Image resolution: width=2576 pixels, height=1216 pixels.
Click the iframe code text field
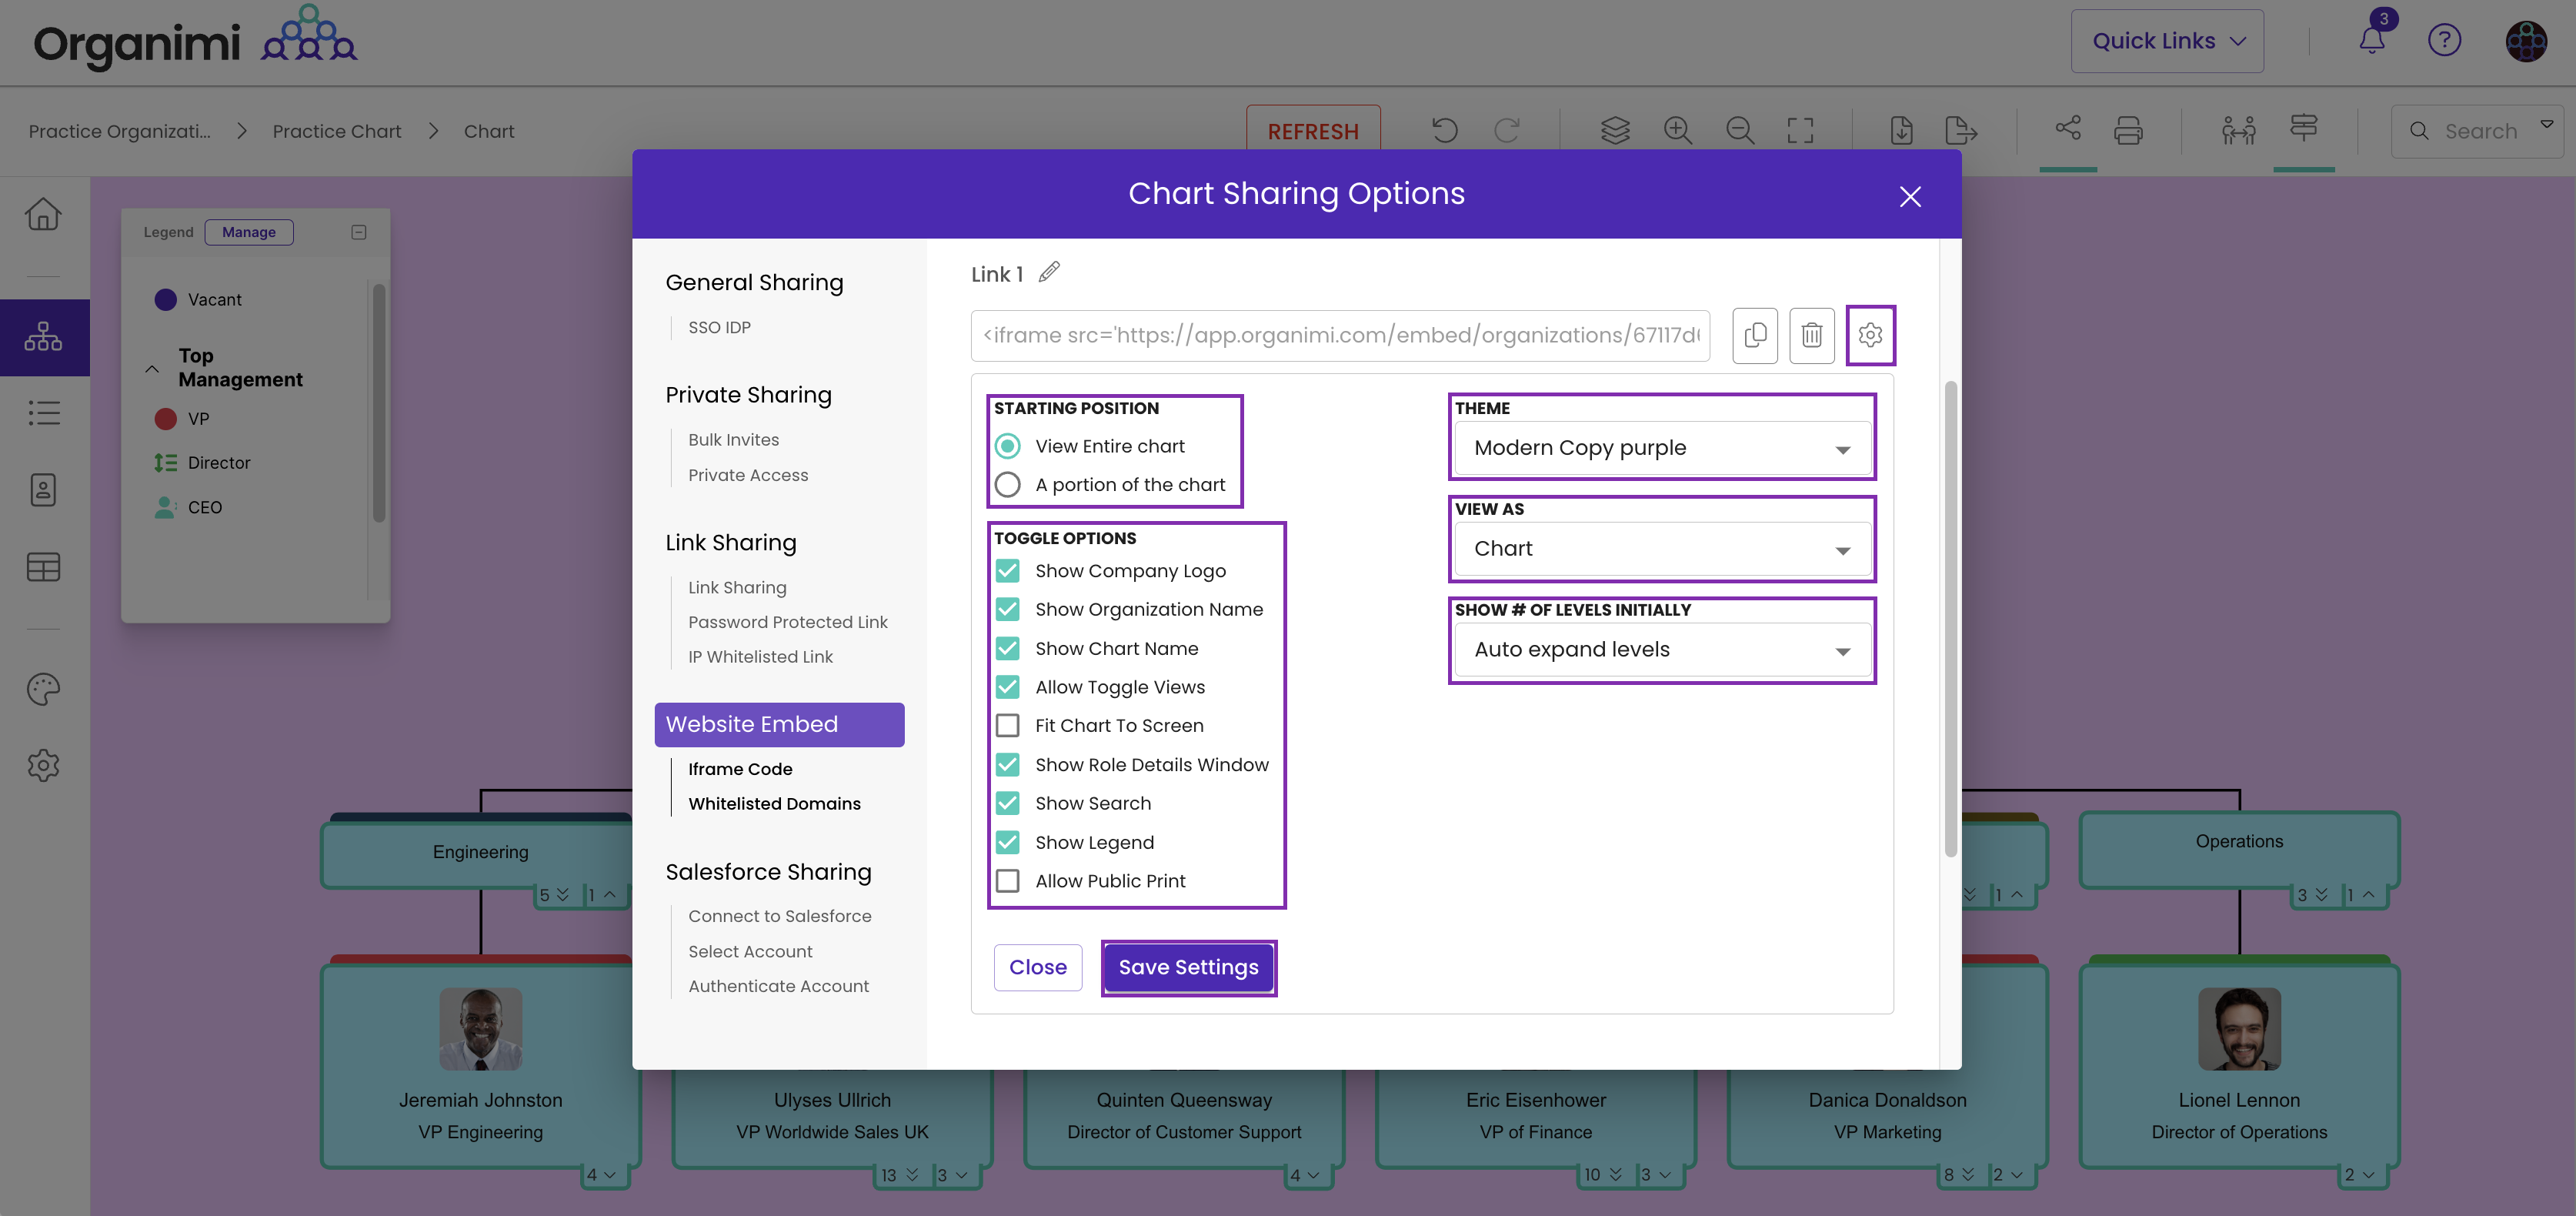[1339, 335]
